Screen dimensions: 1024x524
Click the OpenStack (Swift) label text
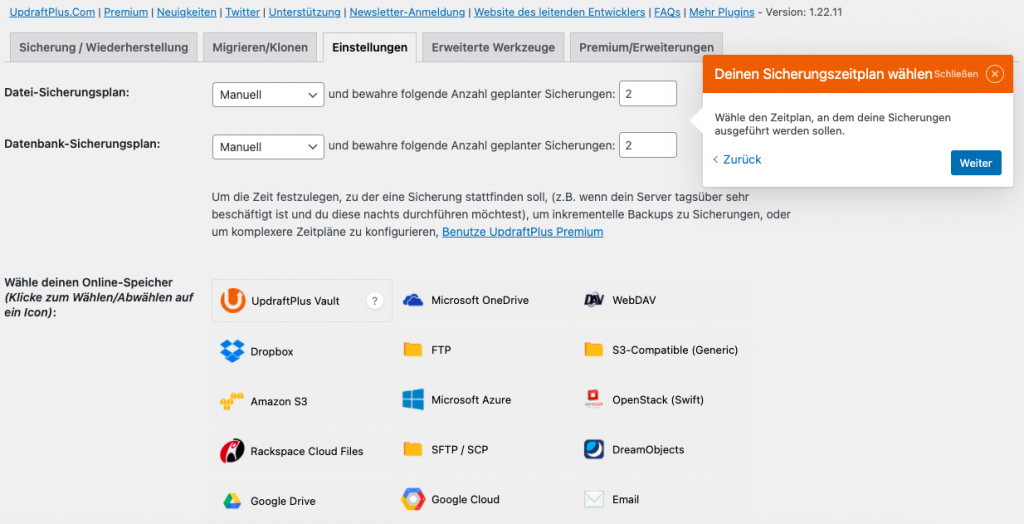point(658,400)
